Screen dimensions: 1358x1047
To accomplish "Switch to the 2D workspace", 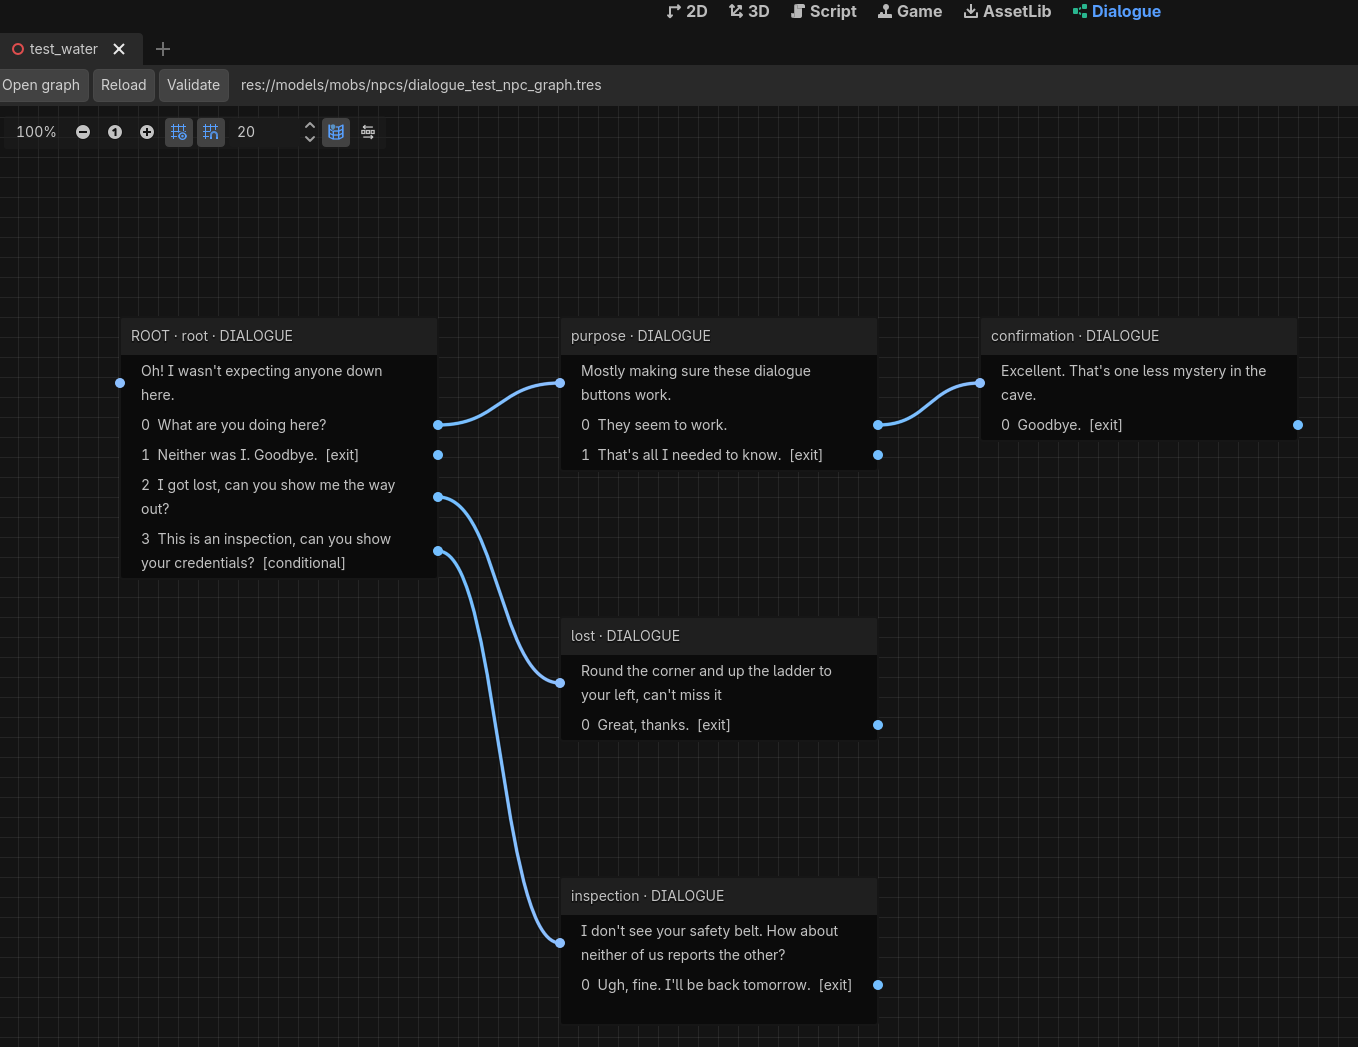I will coord(687,11).
